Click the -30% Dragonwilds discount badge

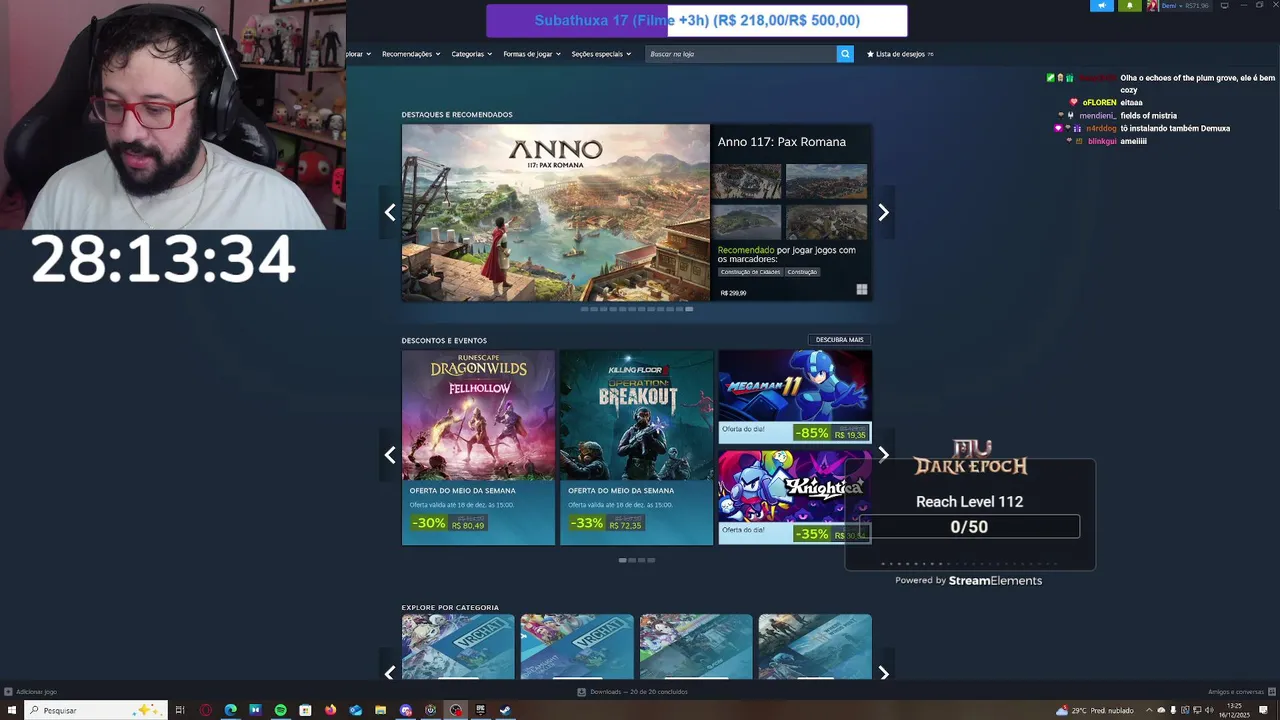pyautogui.click(x=429, y=523)
